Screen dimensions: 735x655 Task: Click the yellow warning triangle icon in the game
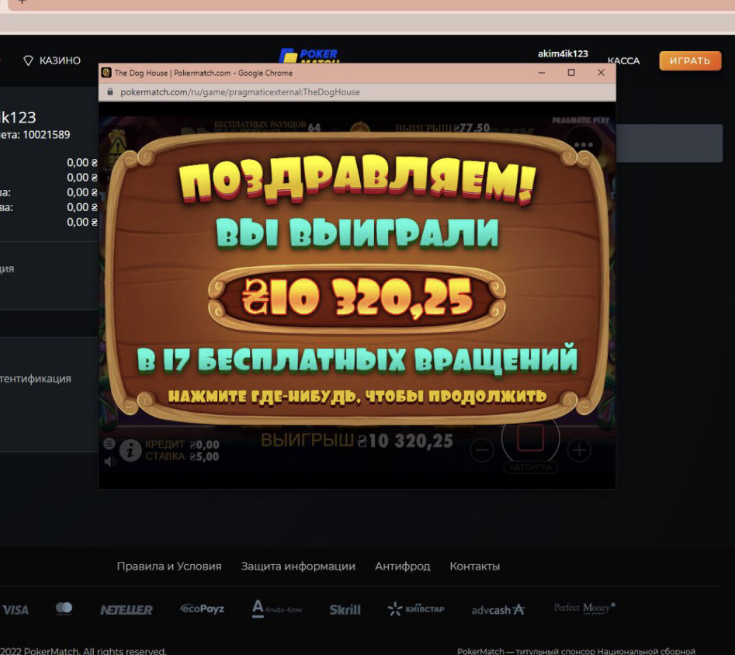(117, 145)
